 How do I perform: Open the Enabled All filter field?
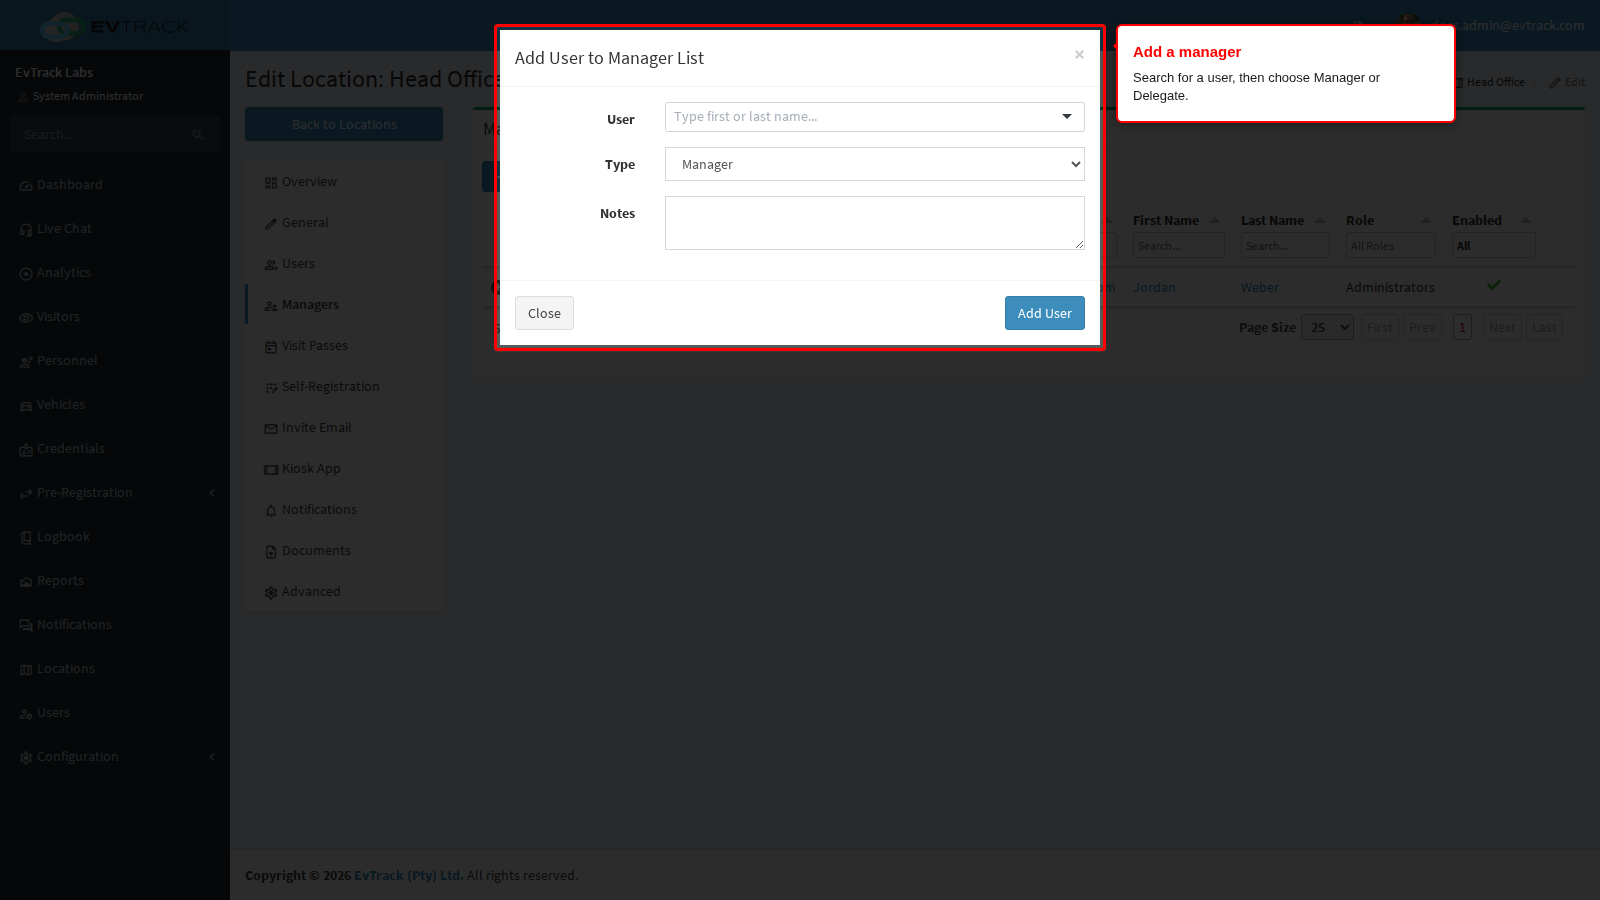[1493, 246]
